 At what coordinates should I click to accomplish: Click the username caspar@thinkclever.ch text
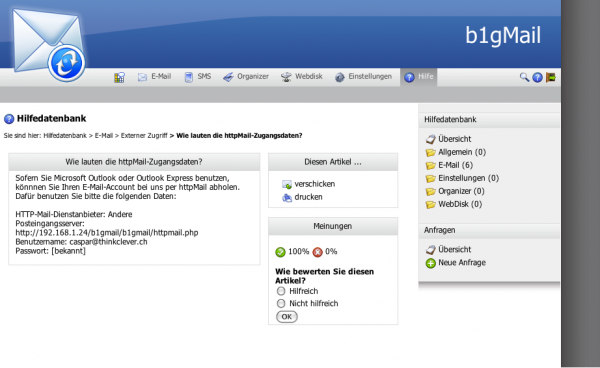108,242
